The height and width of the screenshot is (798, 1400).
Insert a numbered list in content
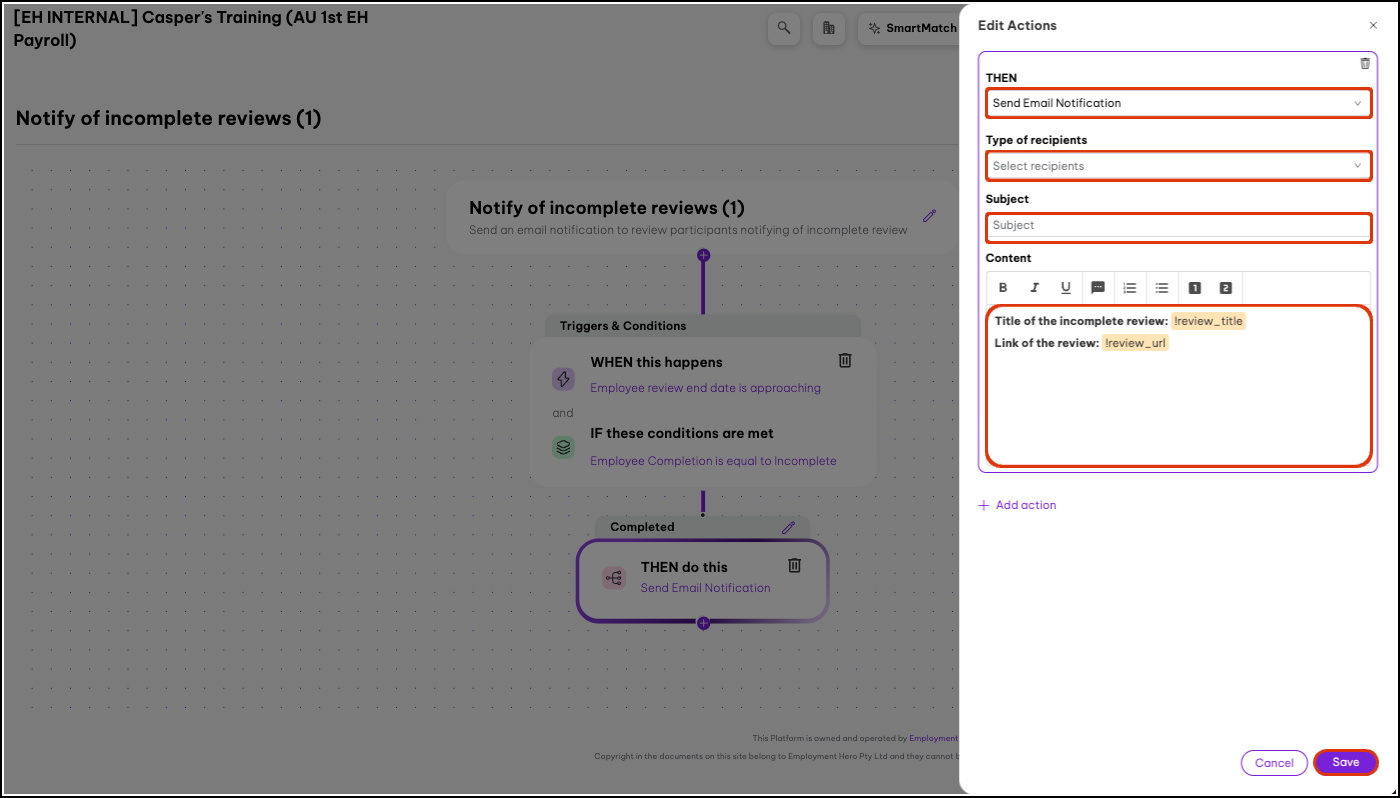[1130, 288]
